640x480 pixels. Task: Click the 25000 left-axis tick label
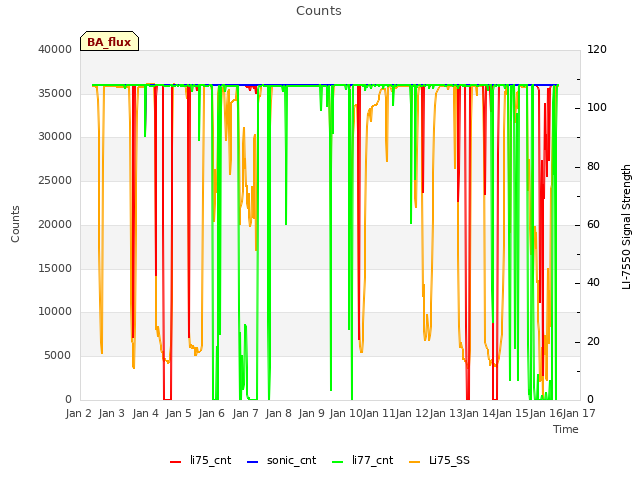coord(55,180)
